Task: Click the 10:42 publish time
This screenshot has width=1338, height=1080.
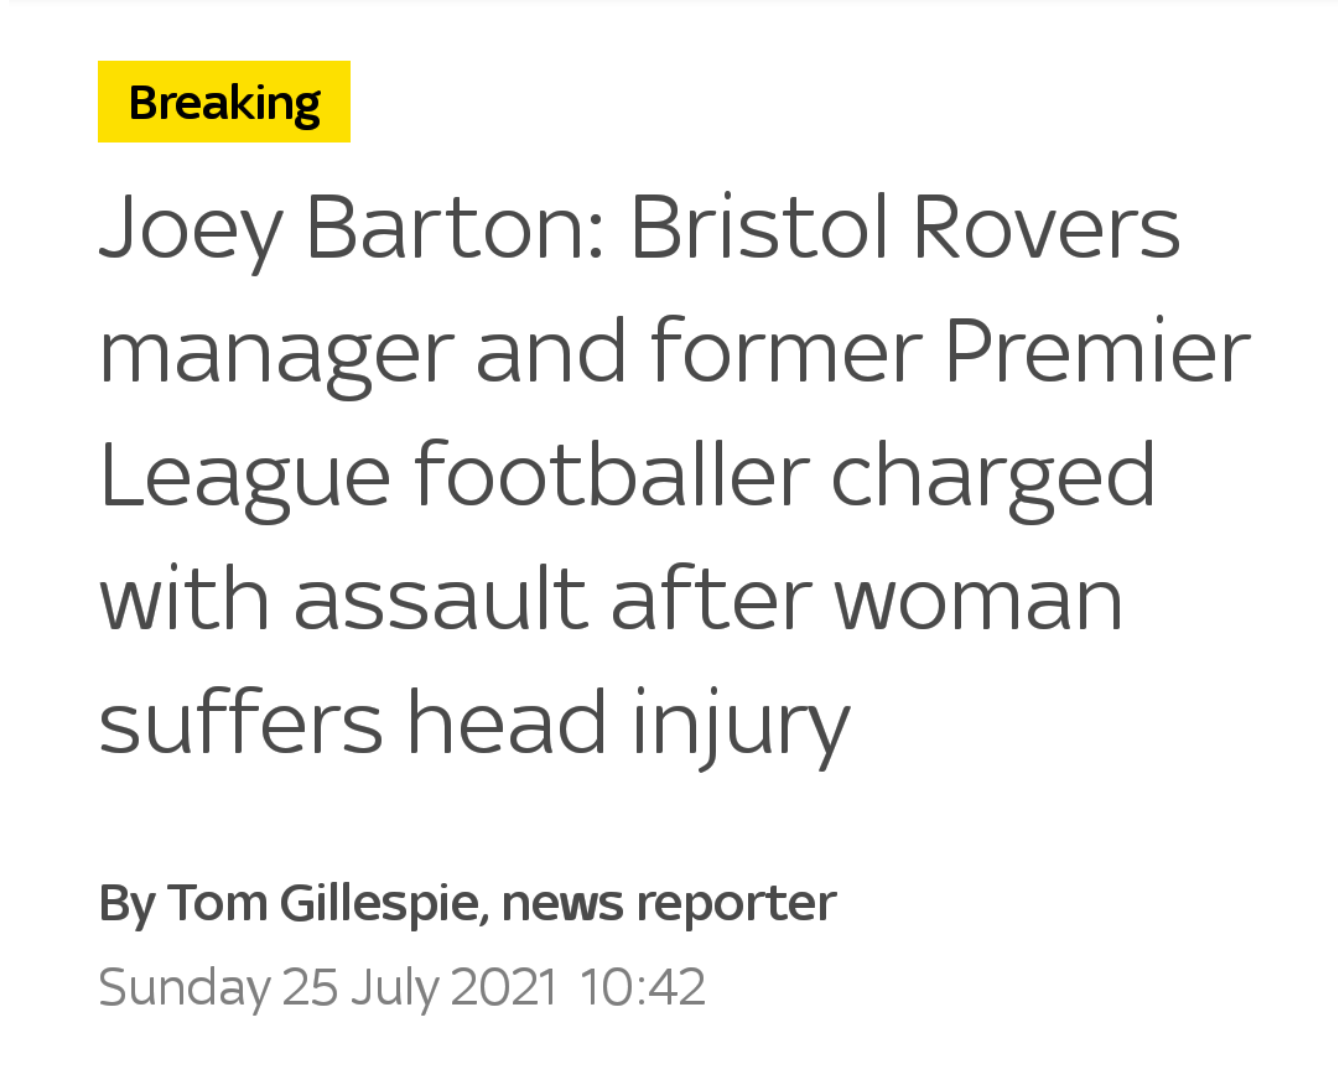Action: point(642,987)
